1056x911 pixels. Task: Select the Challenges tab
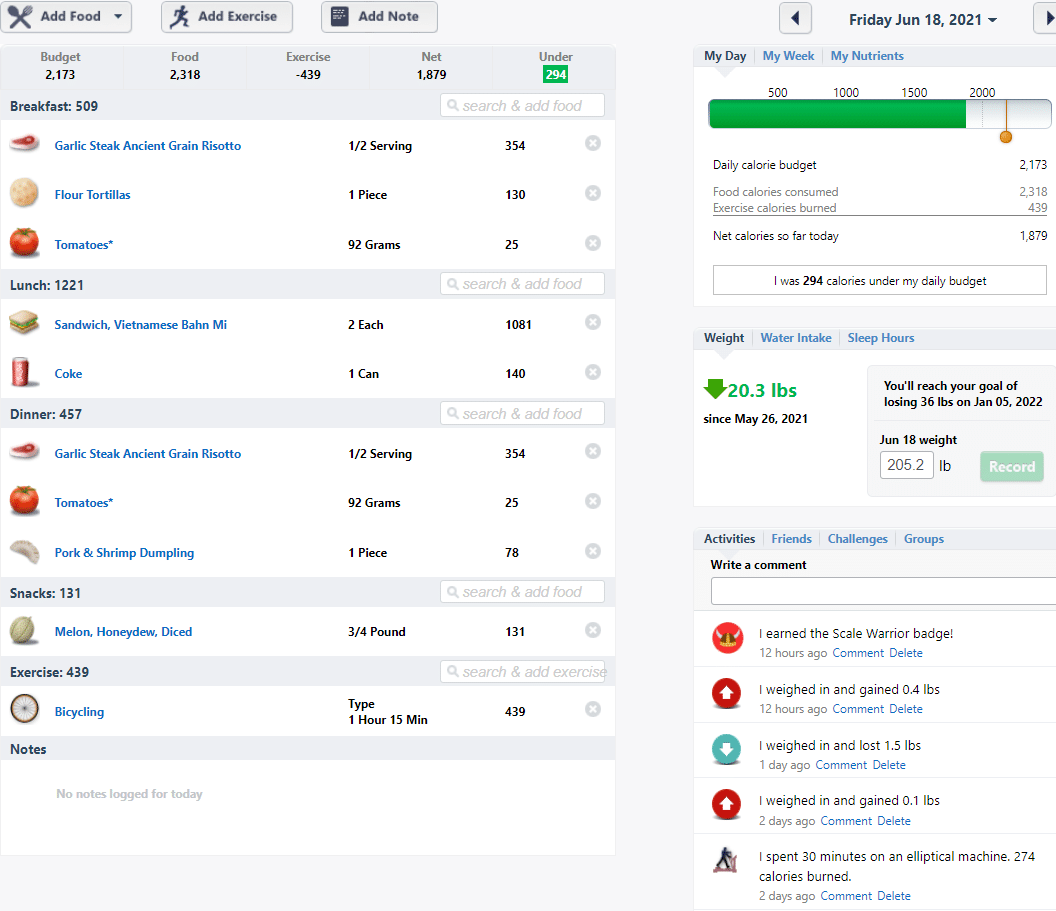point(857,539)
